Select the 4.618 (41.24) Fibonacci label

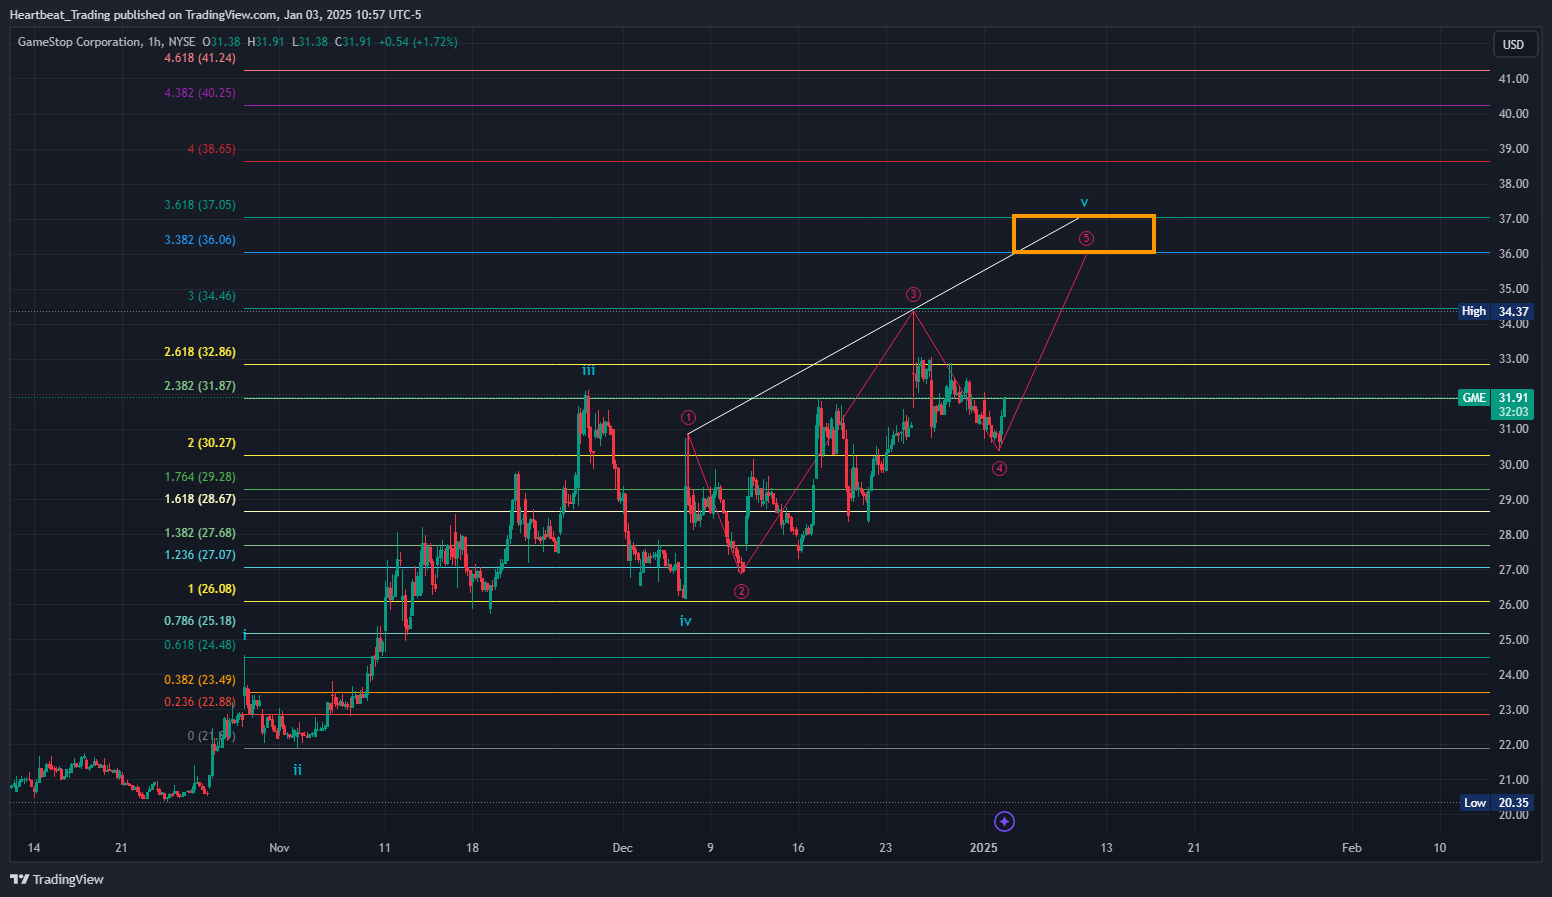point(200,58)
